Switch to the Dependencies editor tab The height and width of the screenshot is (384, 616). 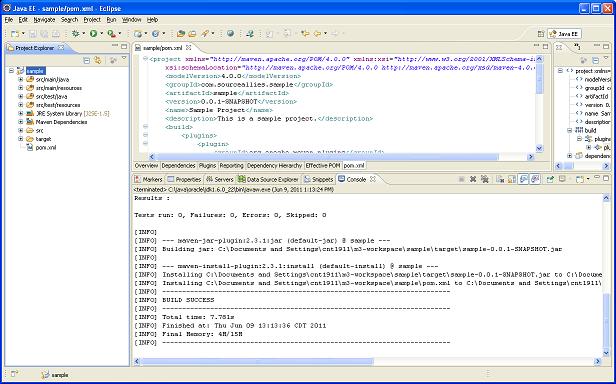point(178,166)
